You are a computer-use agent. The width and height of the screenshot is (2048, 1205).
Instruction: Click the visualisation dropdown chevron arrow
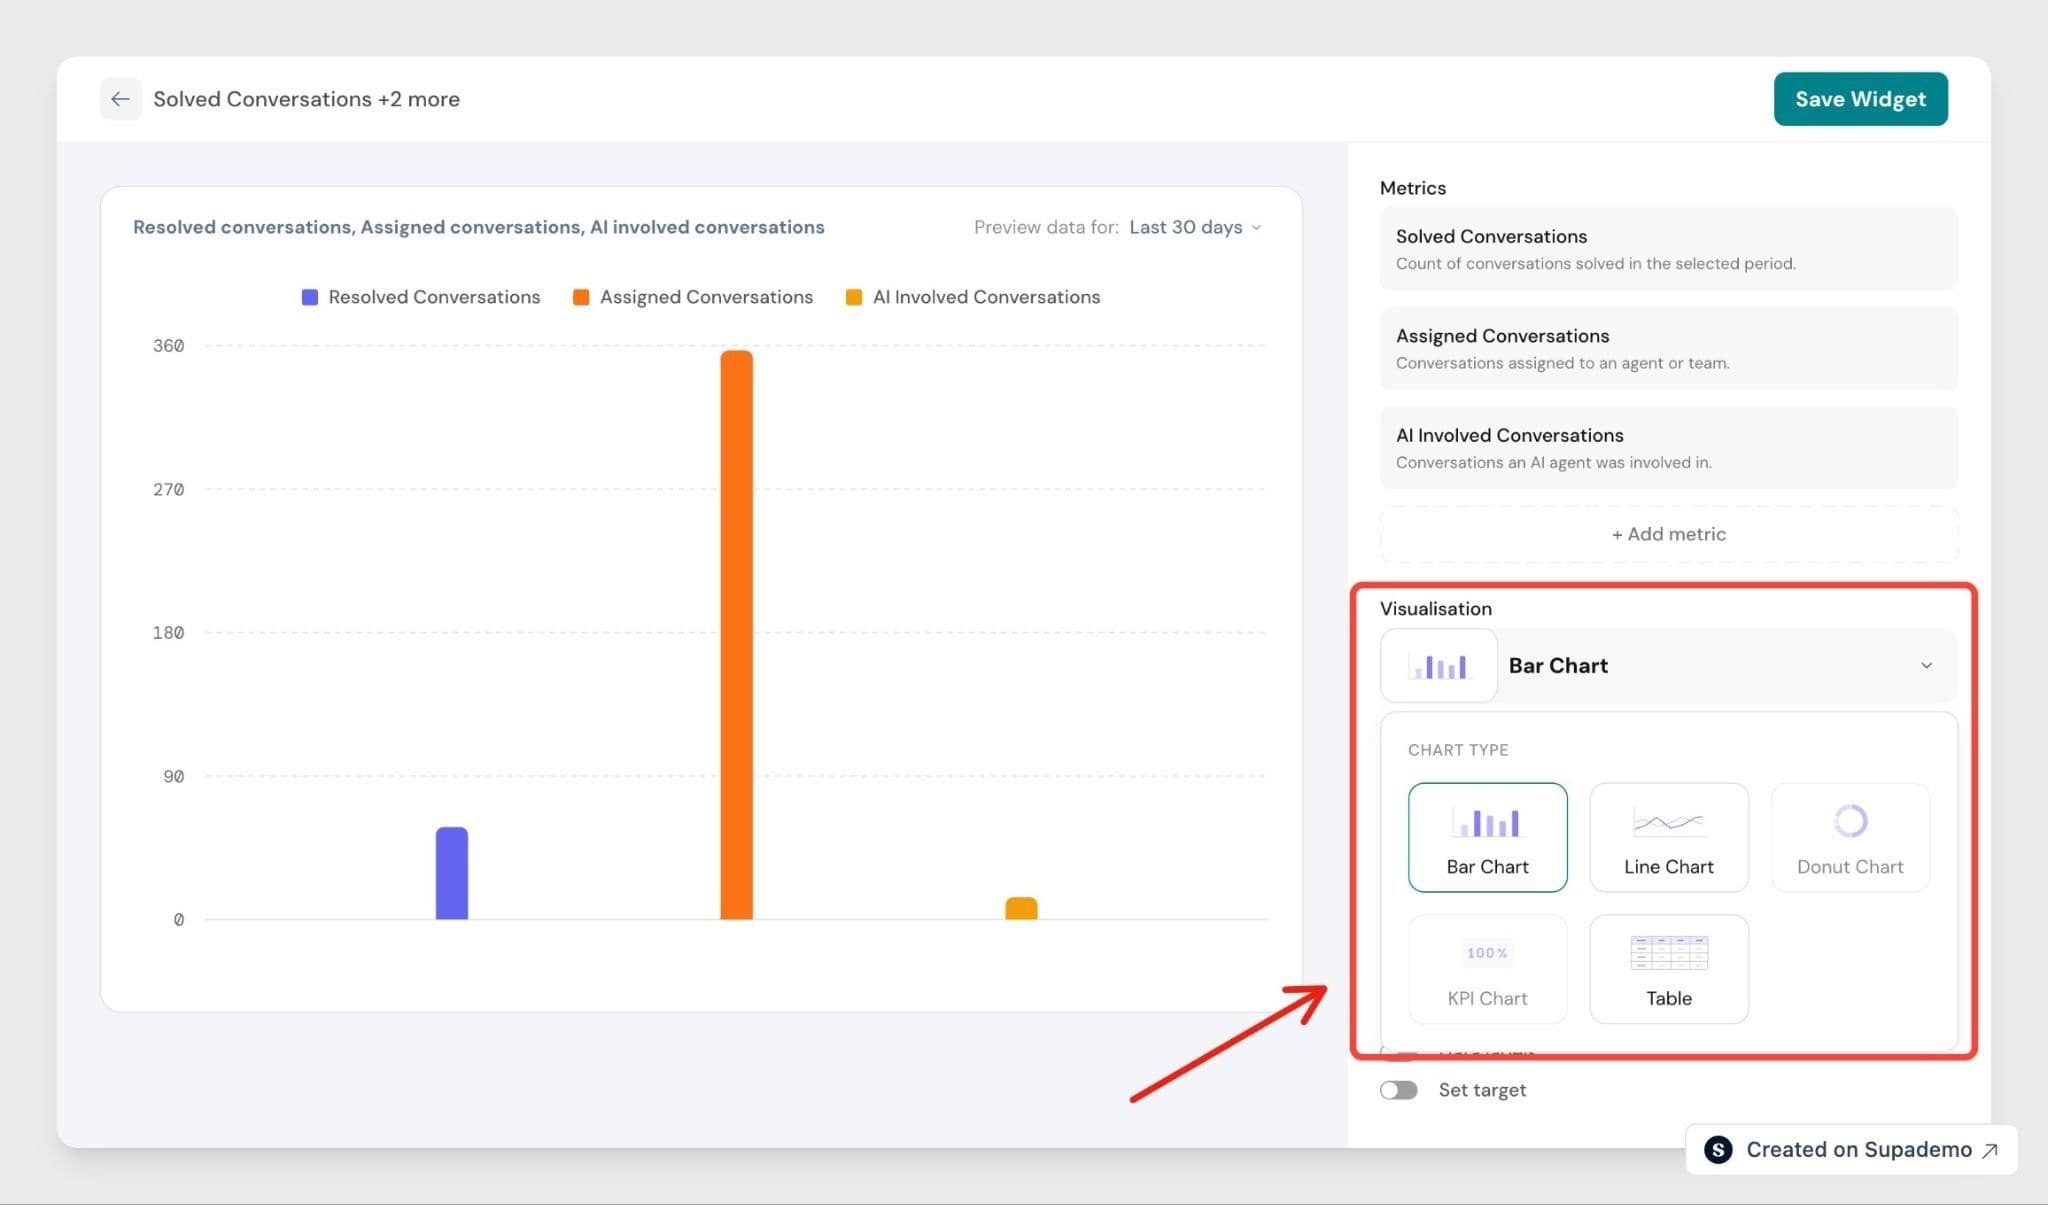(x=1926, y=666)
